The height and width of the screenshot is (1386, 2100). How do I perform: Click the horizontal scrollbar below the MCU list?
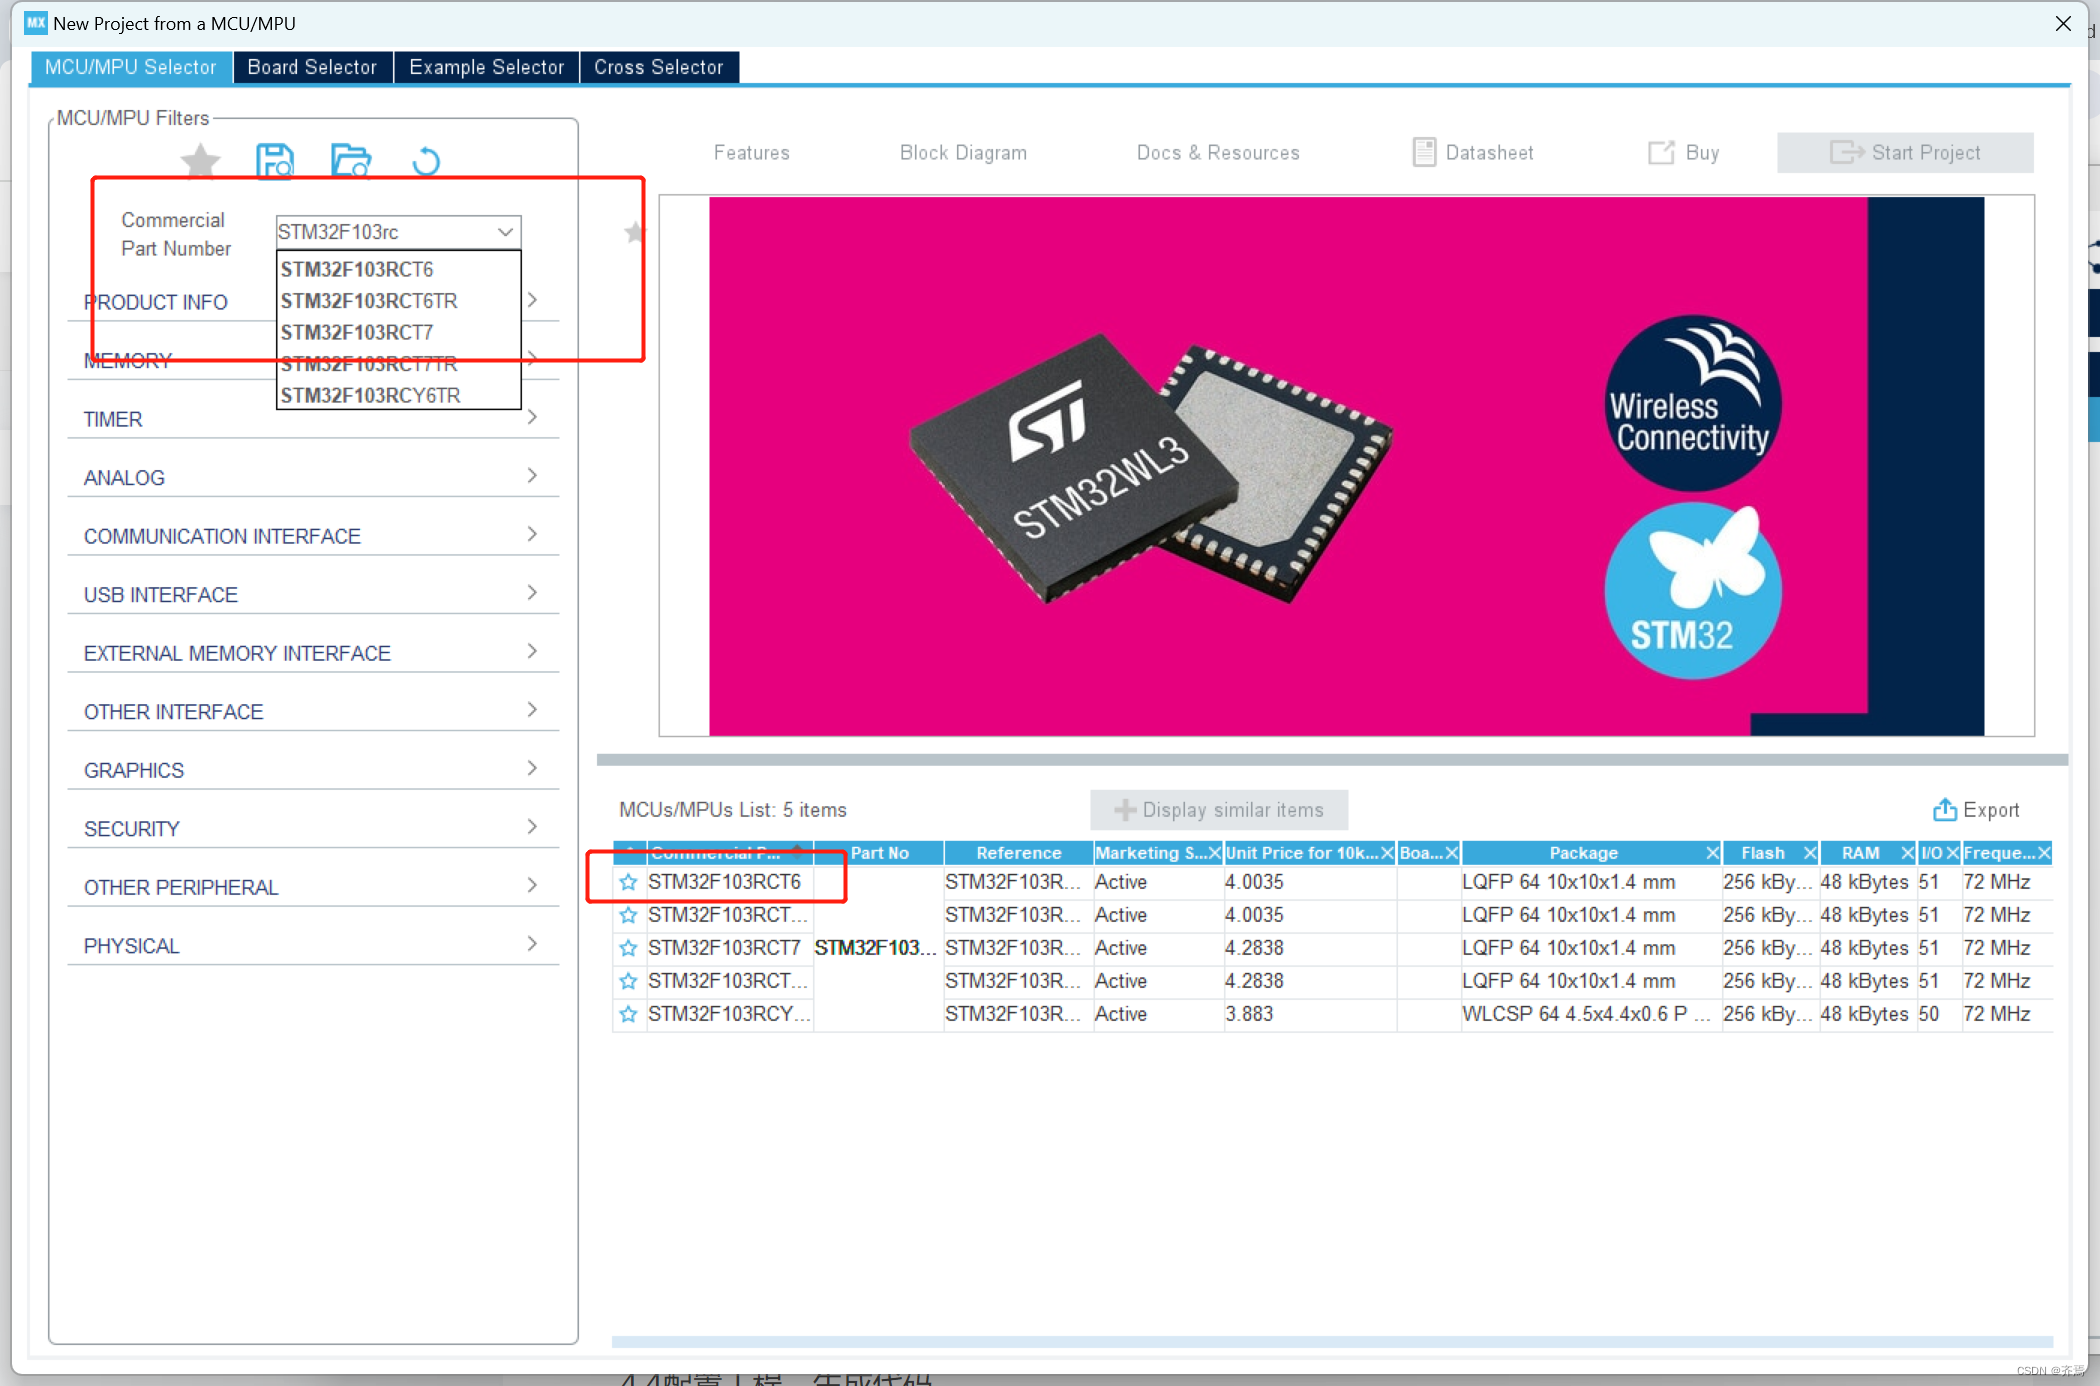pyautogui.click(x=1332, y=1341)
